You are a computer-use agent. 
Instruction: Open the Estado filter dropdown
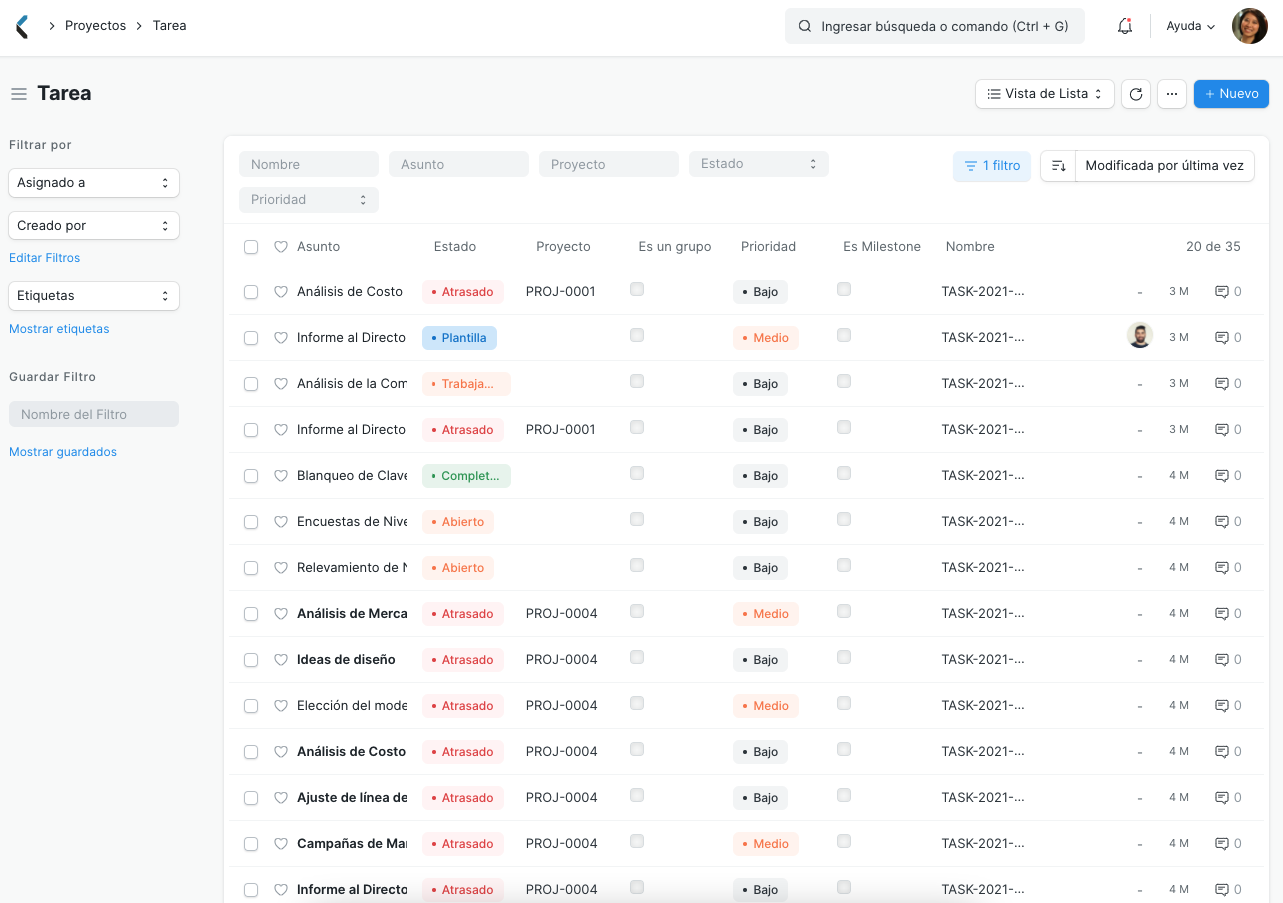[759, 164]
